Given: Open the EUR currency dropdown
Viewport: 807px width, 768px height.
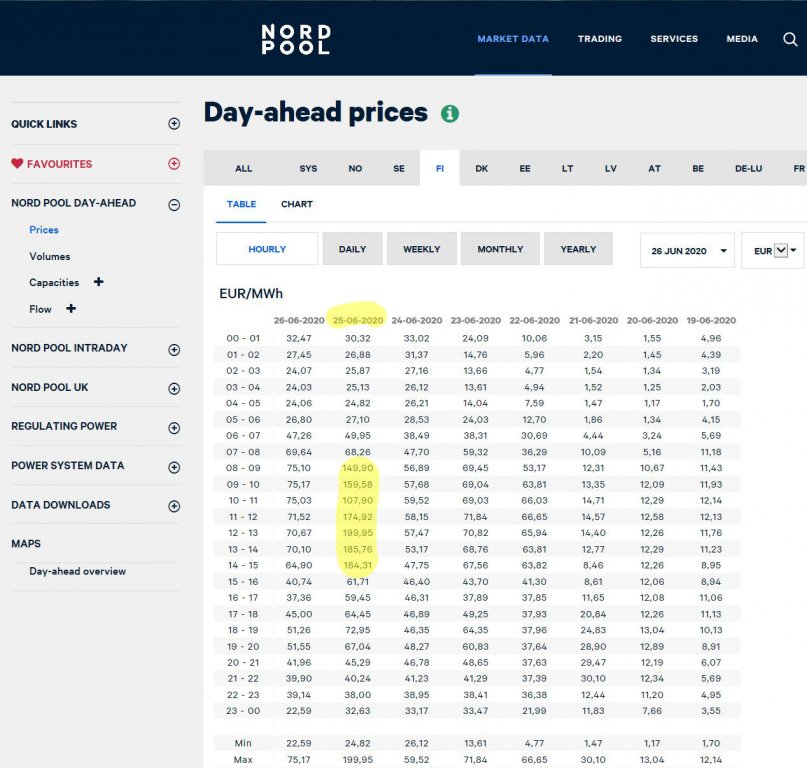Looking at the screenshot, I should pyautogui.click(x=773, y=251).
